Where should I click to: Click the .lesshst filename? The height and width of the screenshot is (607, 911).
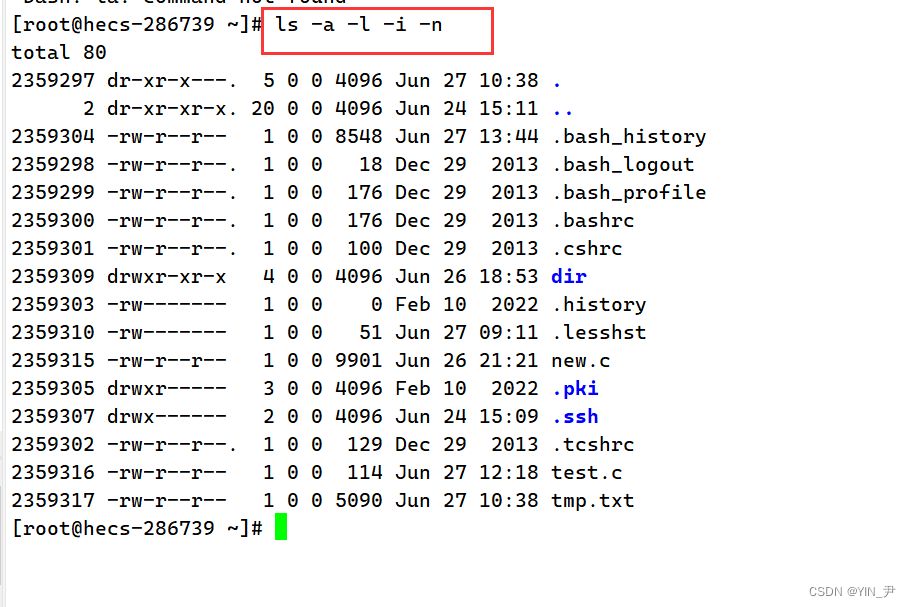598,332
